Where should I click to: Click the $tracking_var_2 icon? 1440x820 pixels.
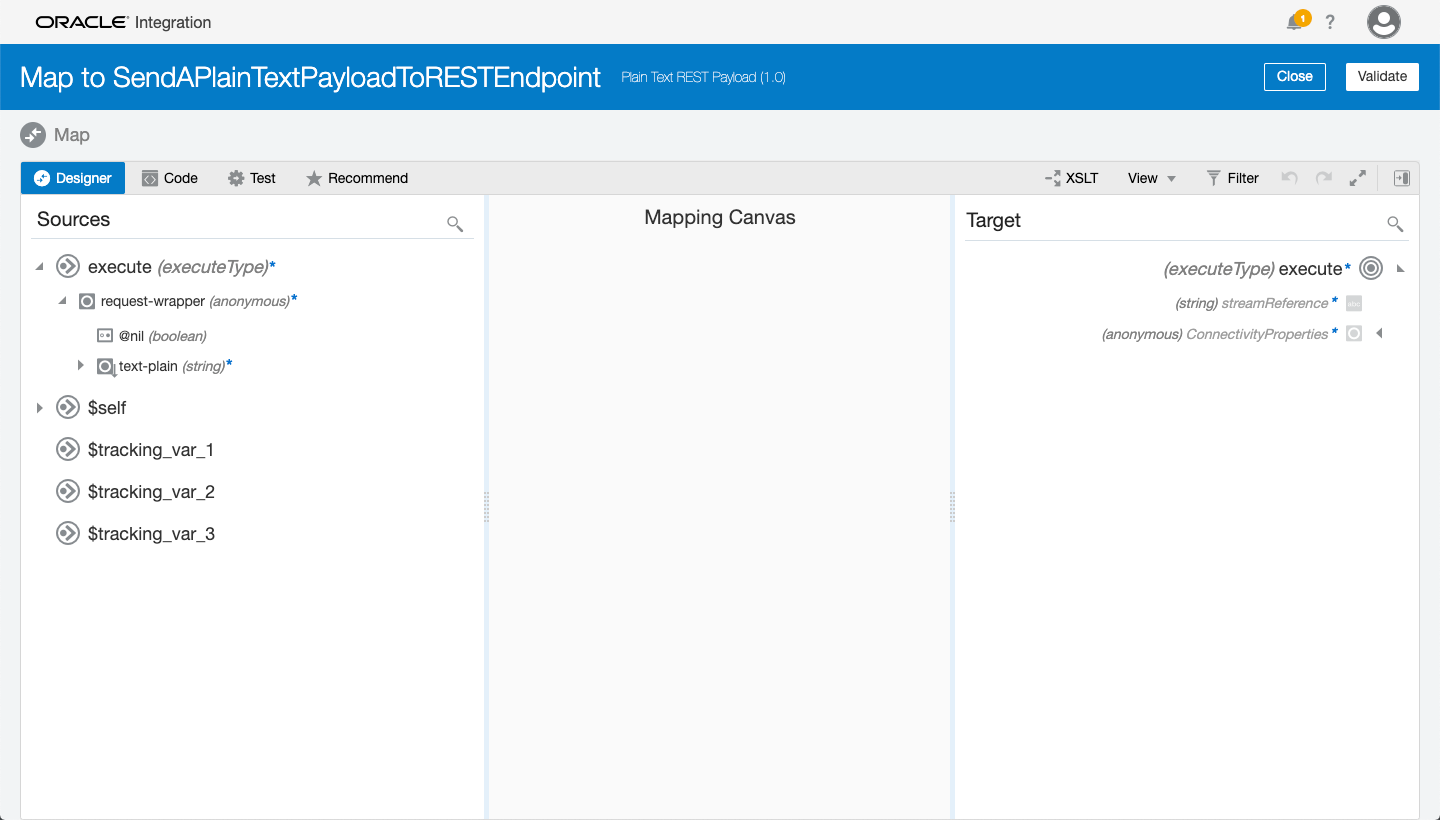click(x=67, y=492)
